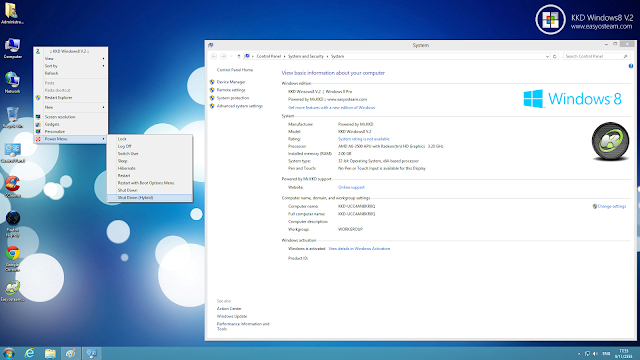Click the network tray icon
The height and width of the screenshot is (360, 640).
coord(587,353)
